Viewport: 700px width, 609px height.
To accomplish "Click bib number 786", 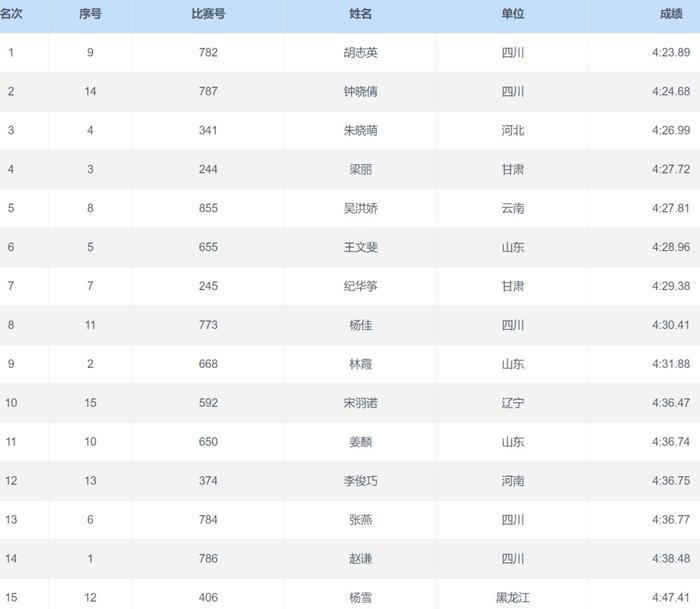I will pyautogui.click(x=208, y=559).
